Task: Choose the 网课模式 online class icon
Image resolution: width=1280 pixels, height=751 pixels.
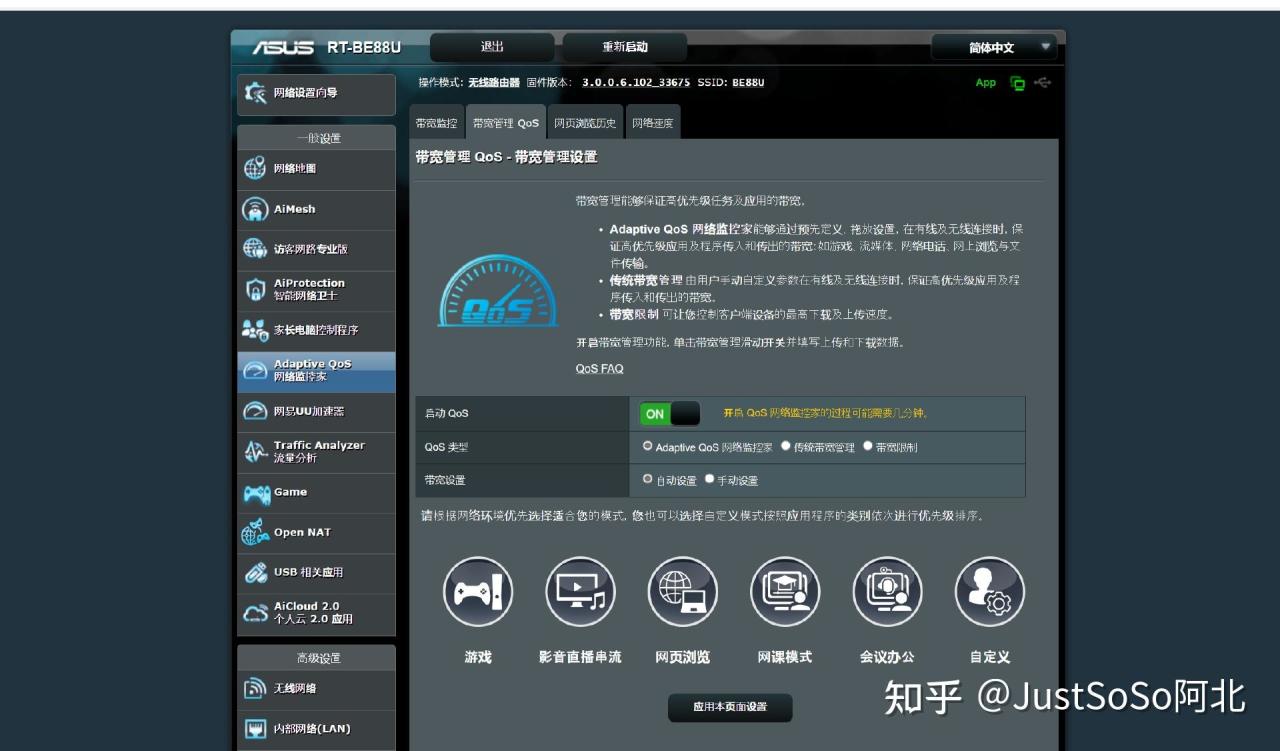Action: pos(785,592)
